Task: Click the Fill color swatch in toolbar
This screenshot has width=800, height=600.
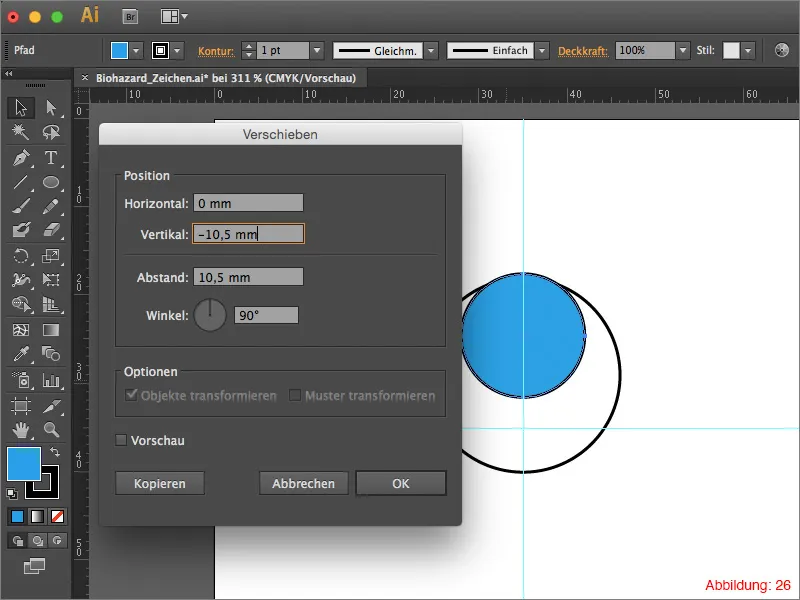Action: (23, 464)
